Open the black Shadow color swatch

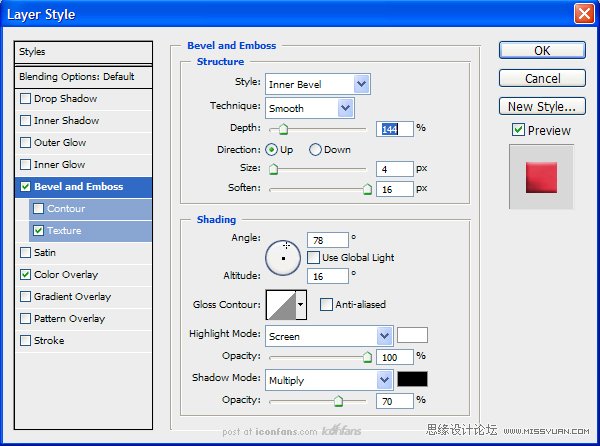coord(412,379)
